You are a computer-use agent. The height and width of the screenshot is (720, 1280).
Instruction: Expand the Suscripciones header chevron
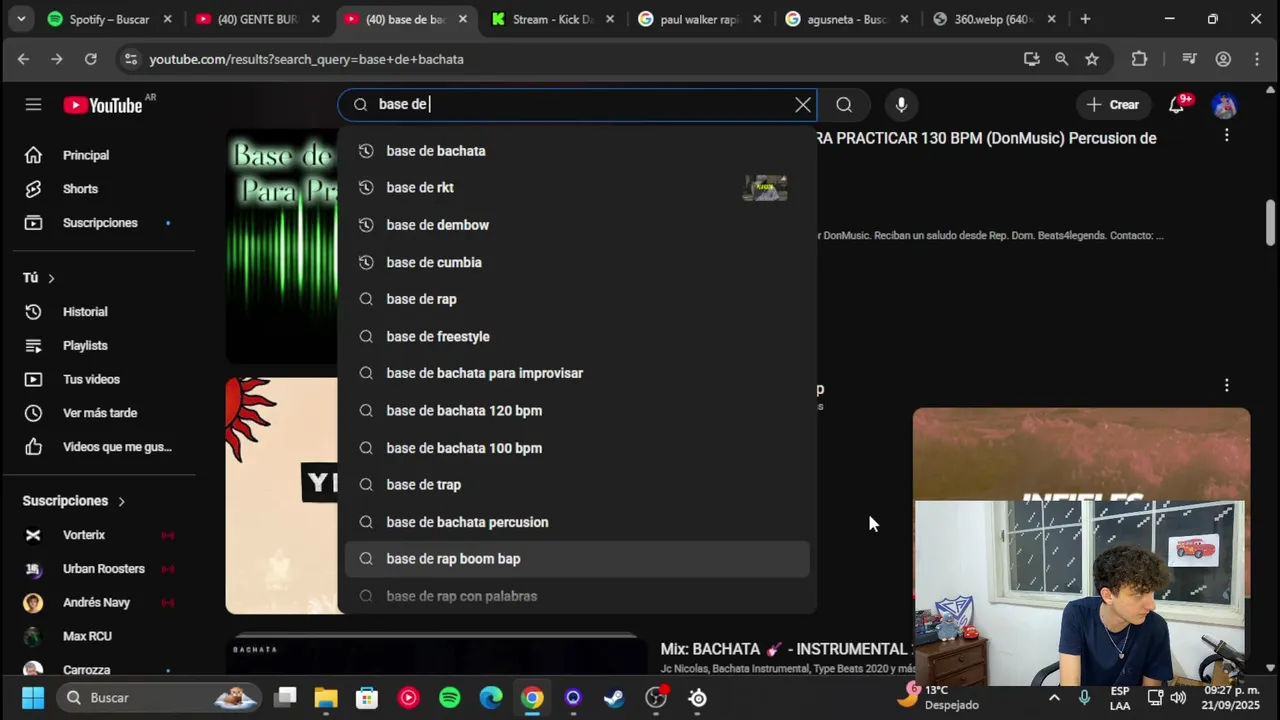click(121, 501)
